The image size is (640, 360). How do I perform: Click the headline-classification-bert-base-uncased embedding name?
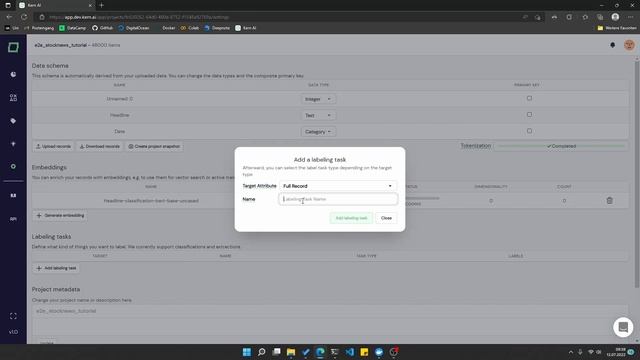click(x=151, y=201)
